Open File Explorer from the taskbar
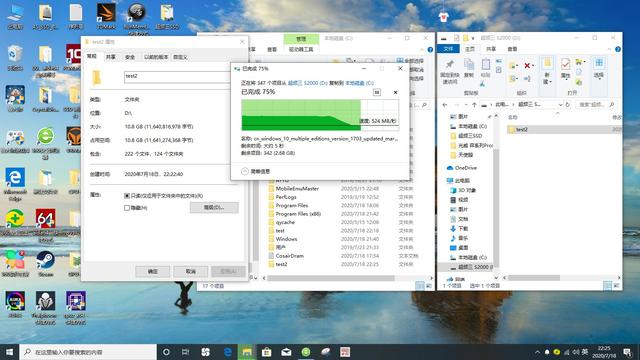This screenshot has height=360, width=640. pyautogui.click(x=247, y=352)
